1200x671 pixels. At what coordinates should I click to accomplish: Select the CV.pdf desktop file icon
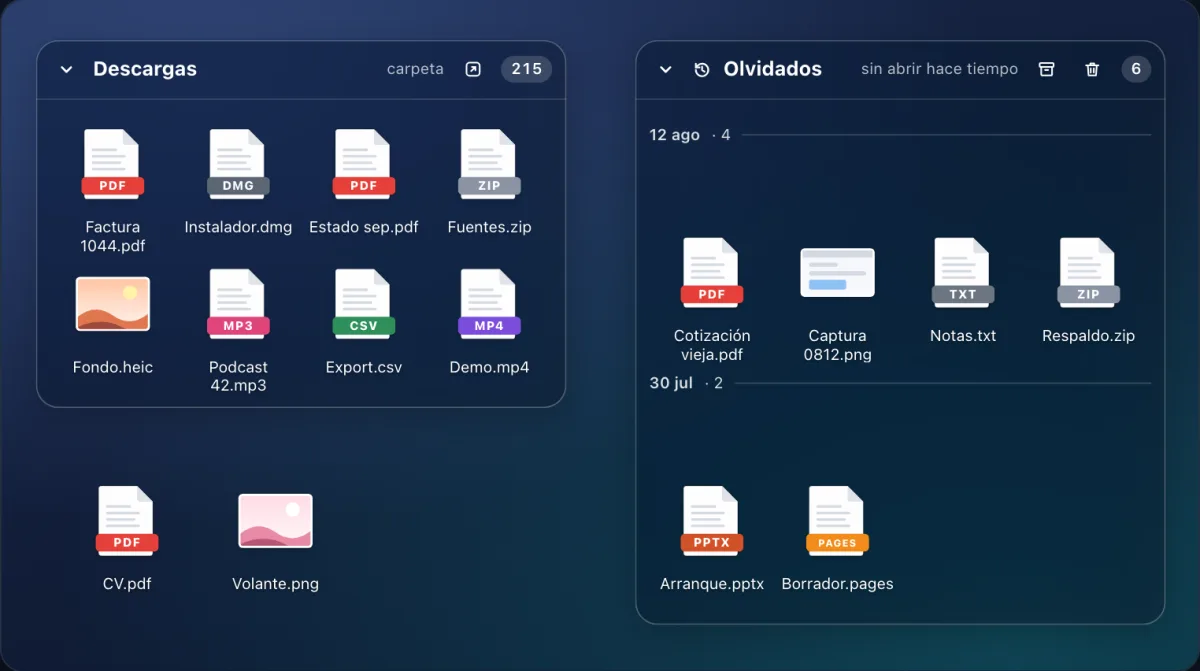127,521
